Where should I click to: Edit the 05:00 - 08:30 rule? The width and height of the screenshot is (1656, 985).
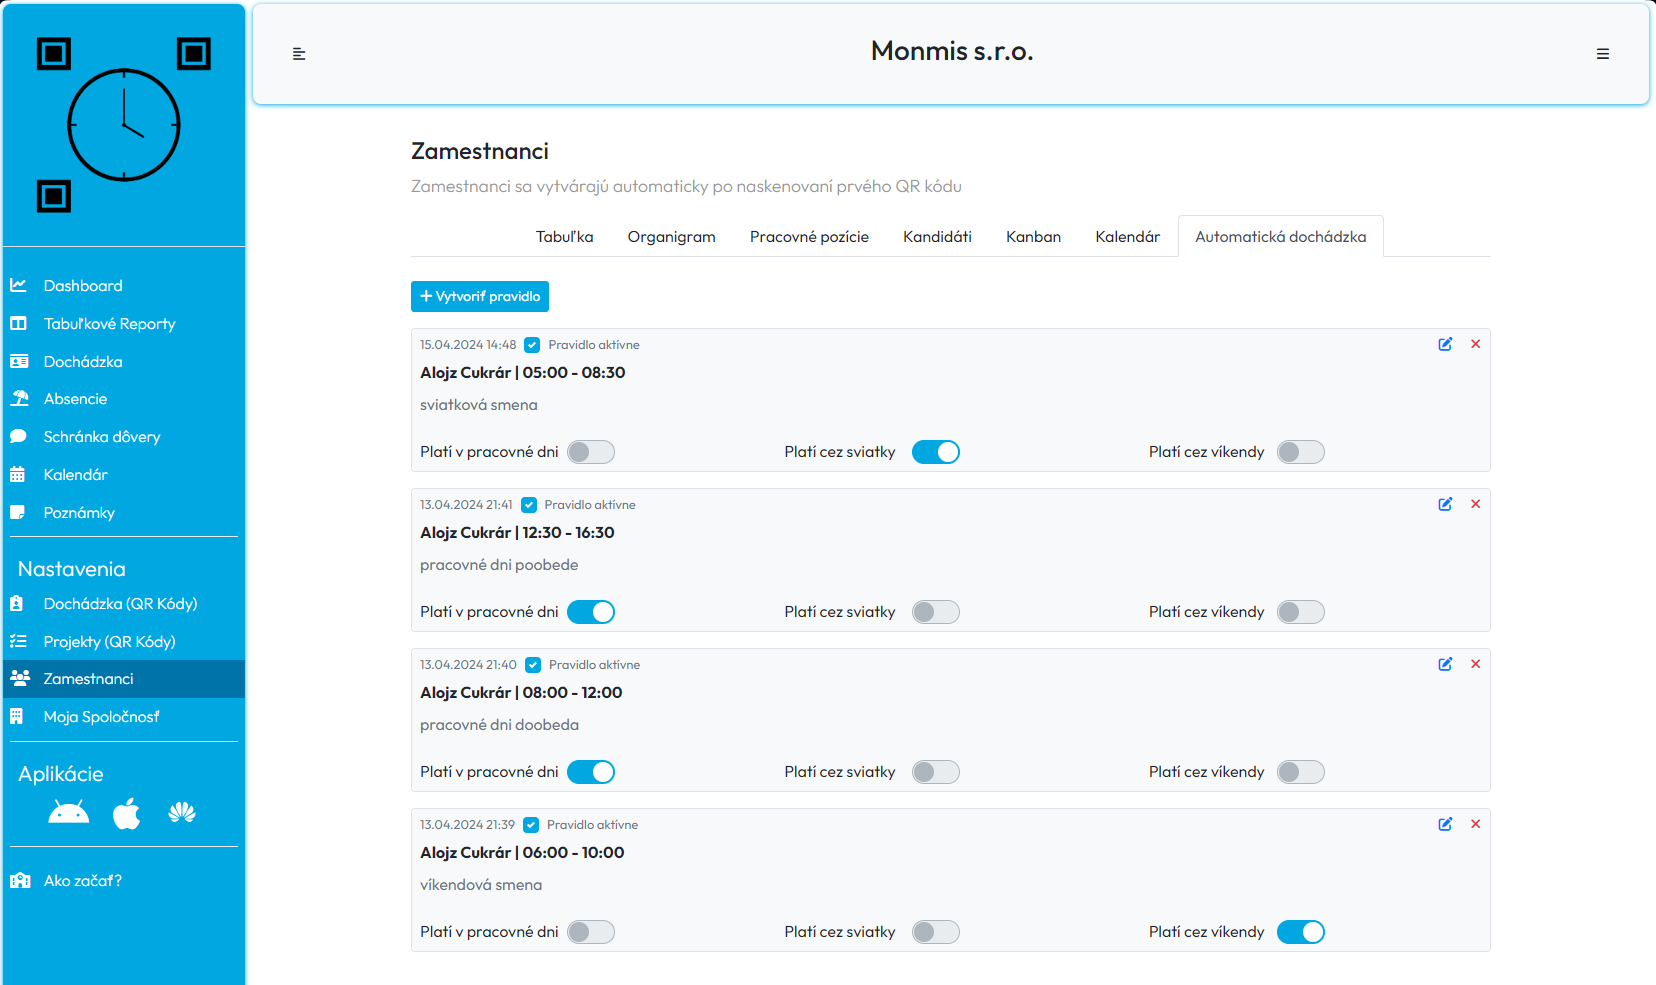(x=1445, y=344)
